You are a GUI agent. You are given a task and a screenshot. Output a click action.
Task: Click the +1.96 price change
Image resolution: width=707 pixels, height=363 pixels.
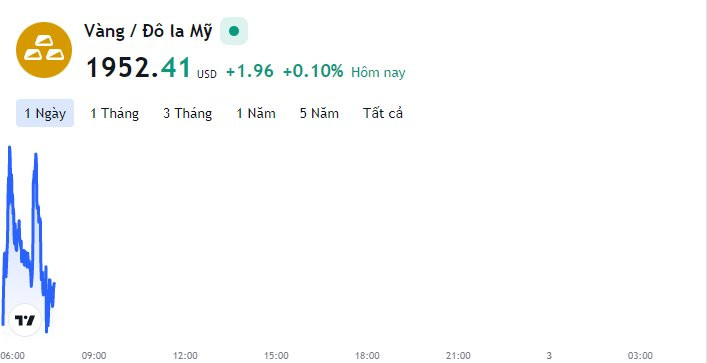250,71
